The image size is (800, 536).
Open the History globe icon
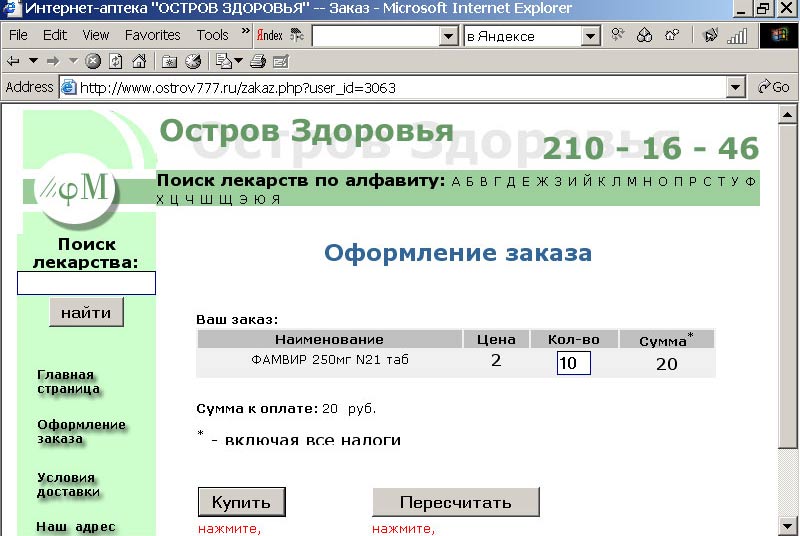pos(193,62)
